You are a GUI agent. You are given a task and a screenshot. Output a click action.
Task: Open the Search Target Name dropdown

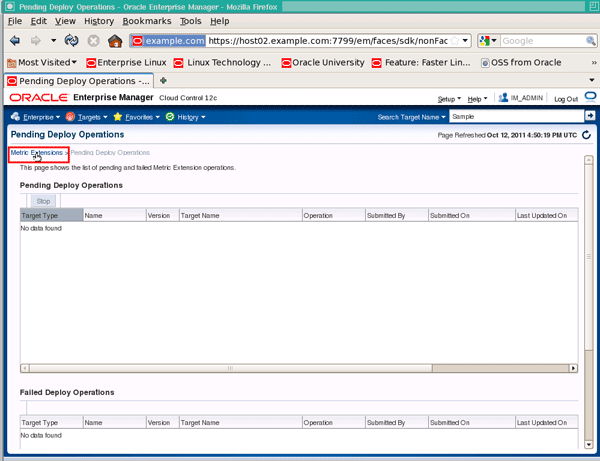(x=411, y=117)
